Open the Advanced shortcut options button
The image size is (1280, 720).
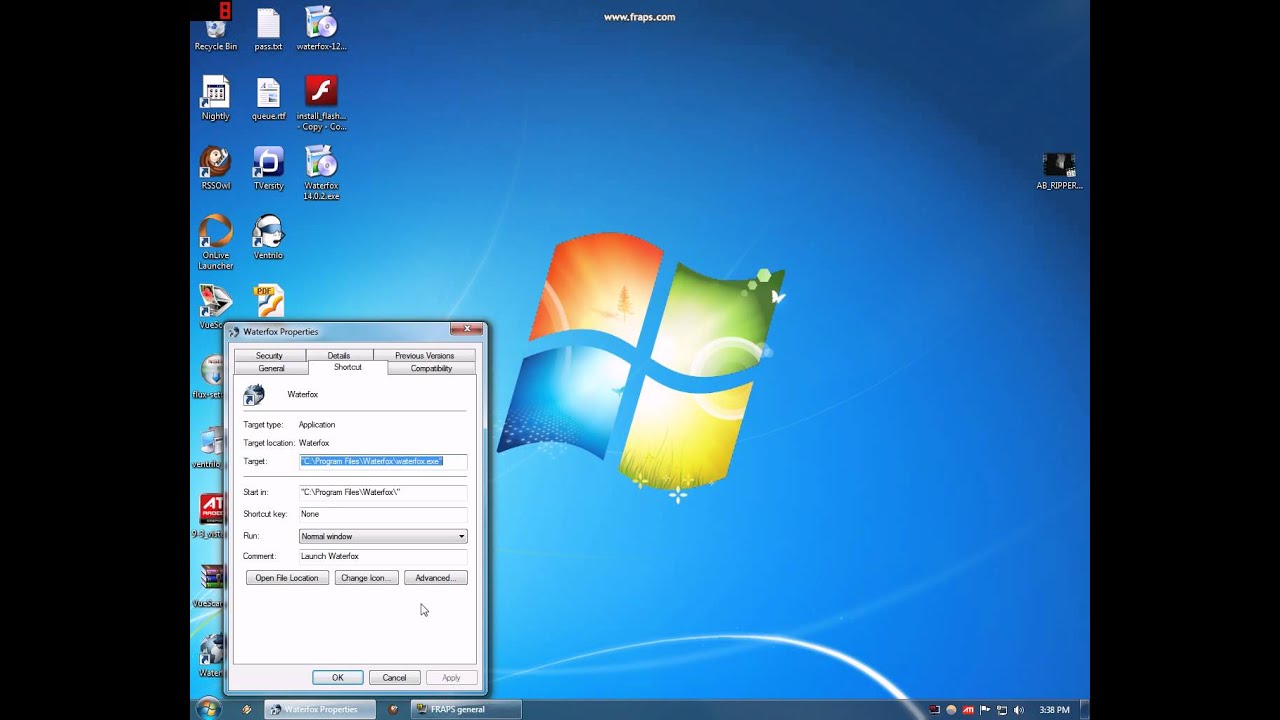tap(435, 578)
